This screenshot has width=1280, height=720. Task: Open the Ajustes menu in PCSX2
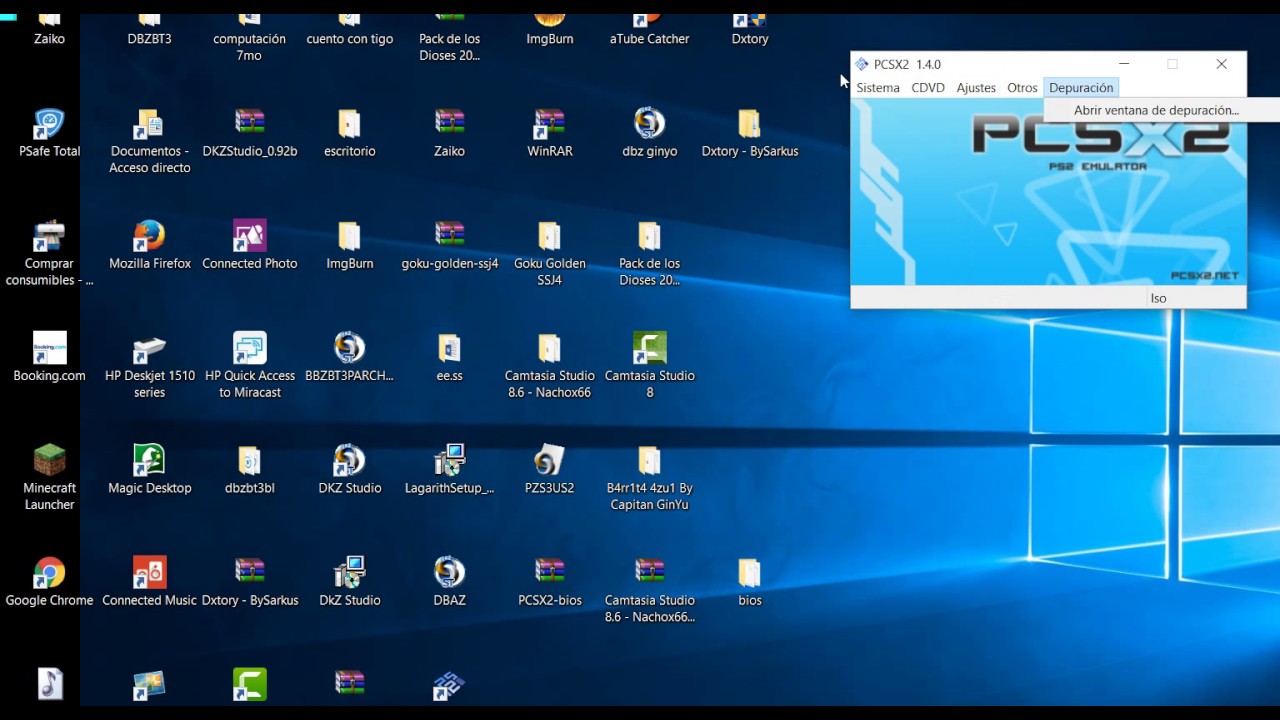pos(976,88)
